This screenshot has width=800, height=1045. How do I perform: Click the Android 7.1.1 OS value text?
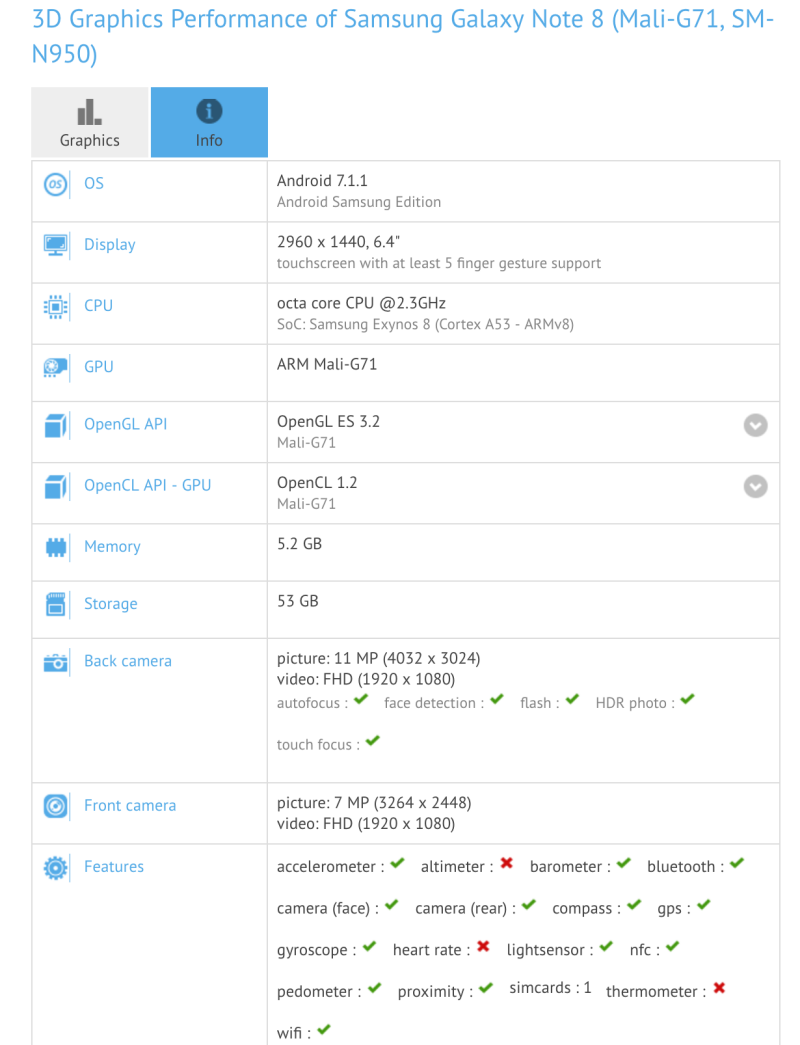pyautogui.click(x=322, y=181)
